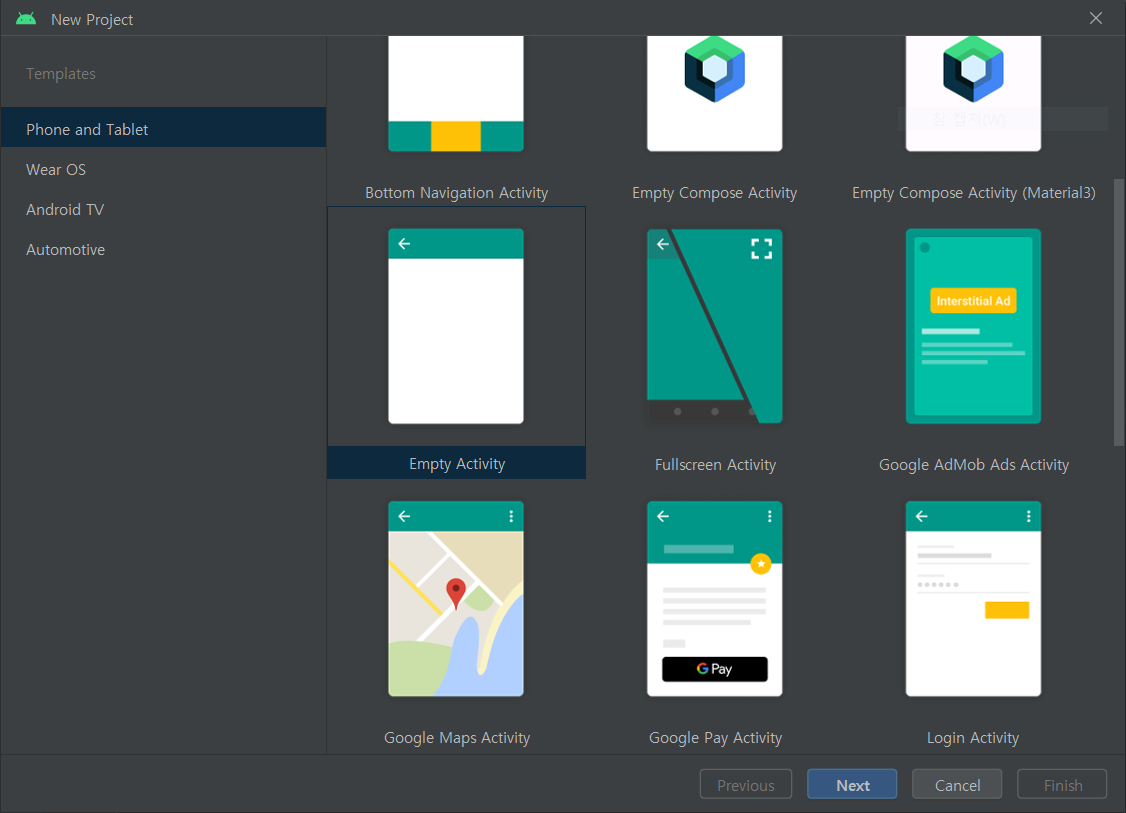Click the Next button
The height and width of the screenshot is (813, 1126).
coord(852,784)
